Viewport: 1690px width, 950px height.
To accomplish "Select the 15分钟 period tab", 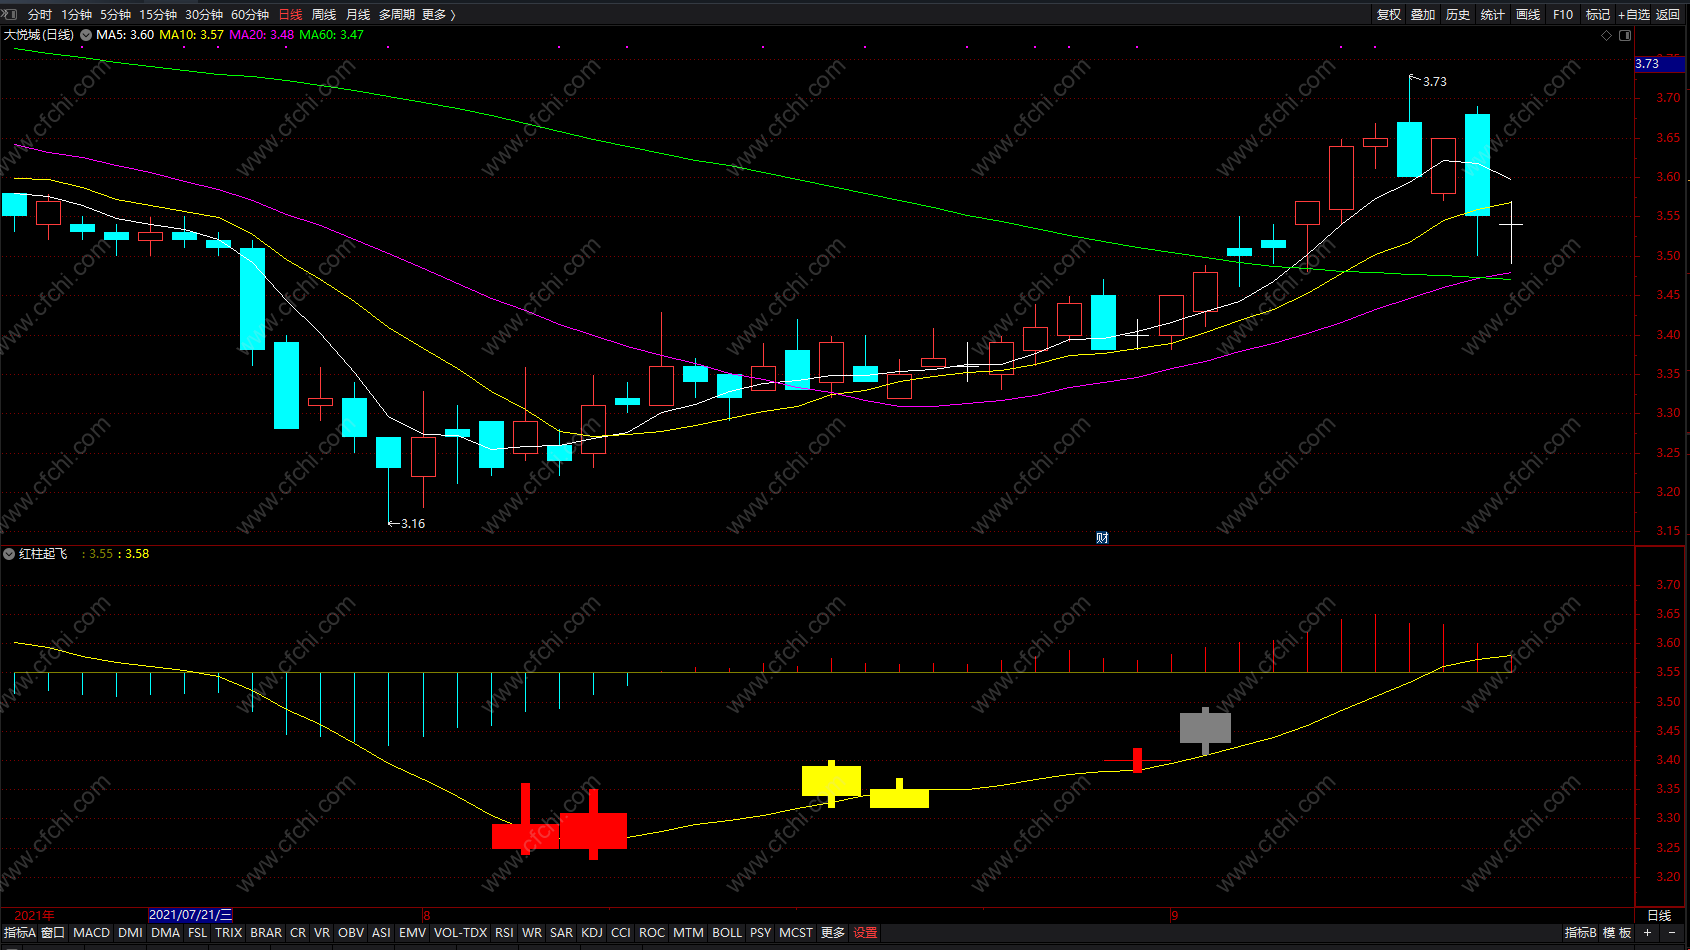I will click(158, 14).
